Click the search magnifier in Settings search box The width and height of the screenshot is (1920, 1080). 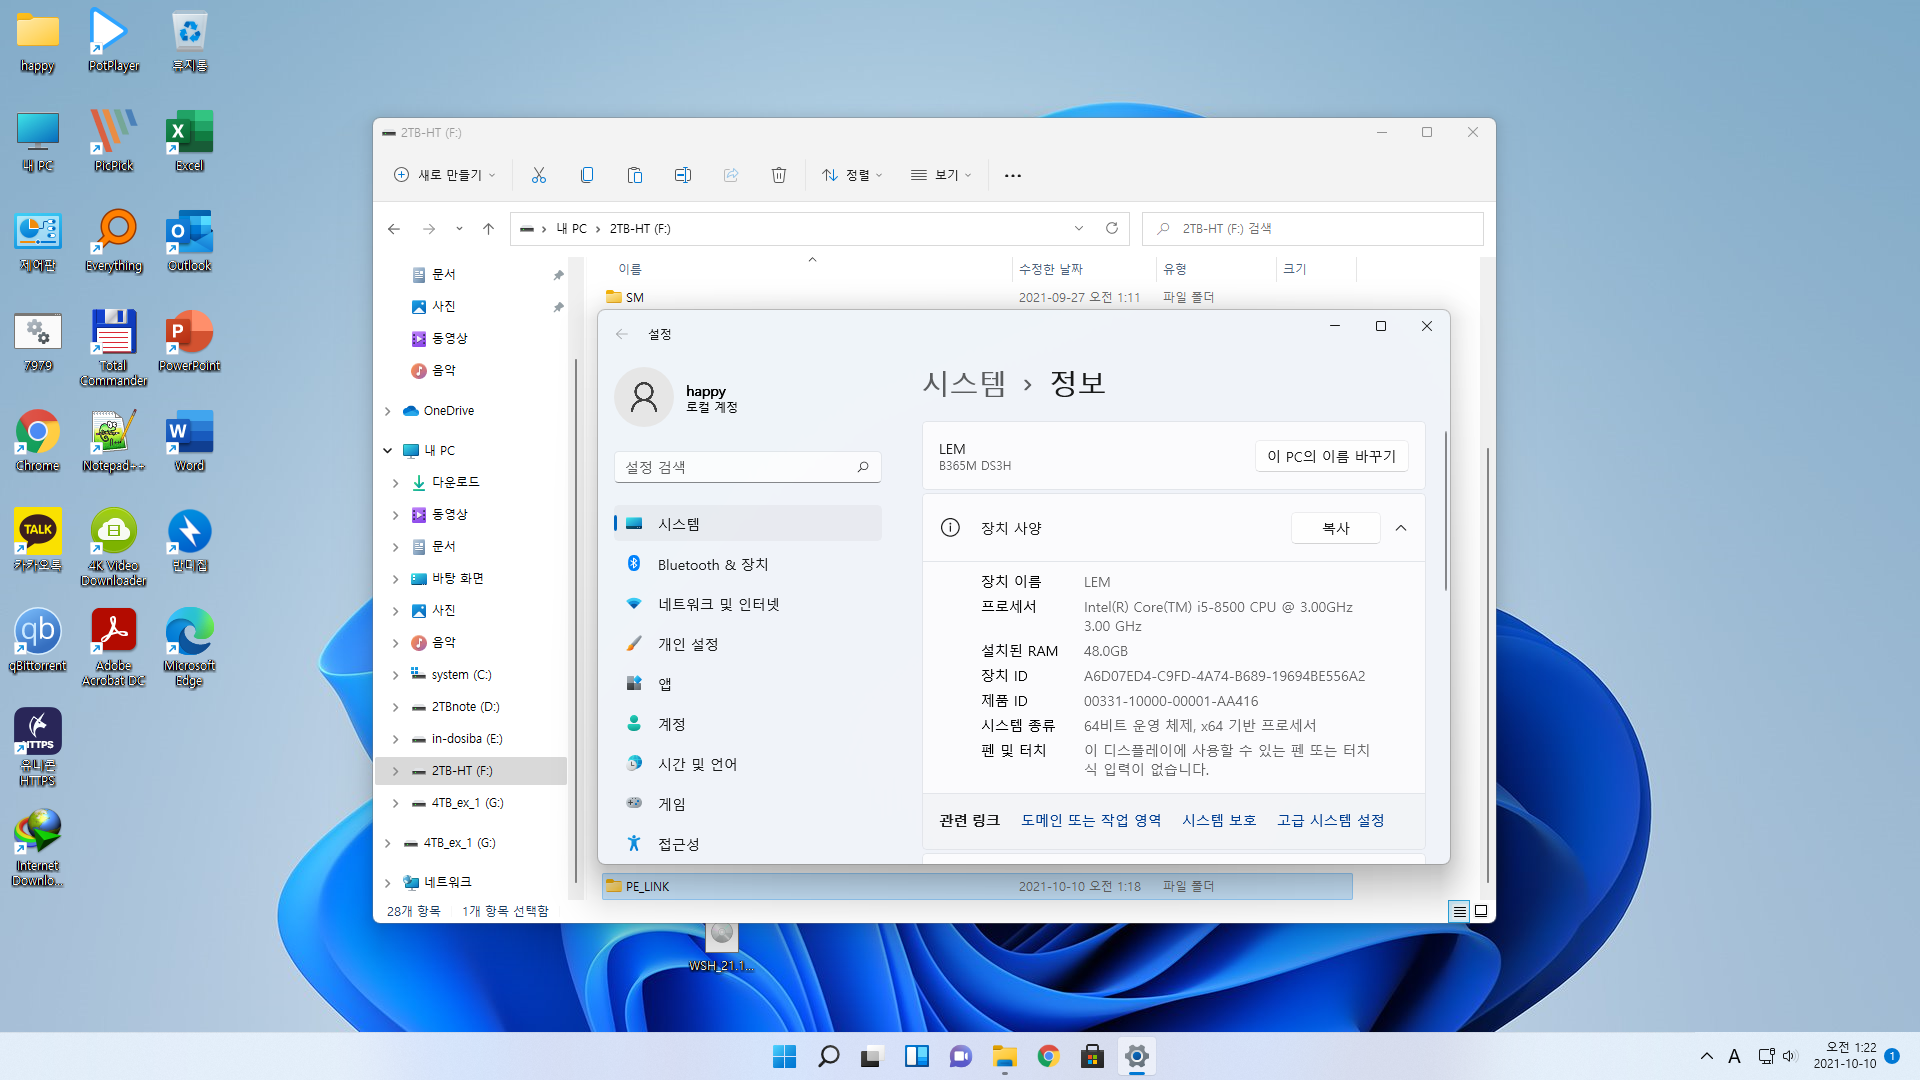863,467
